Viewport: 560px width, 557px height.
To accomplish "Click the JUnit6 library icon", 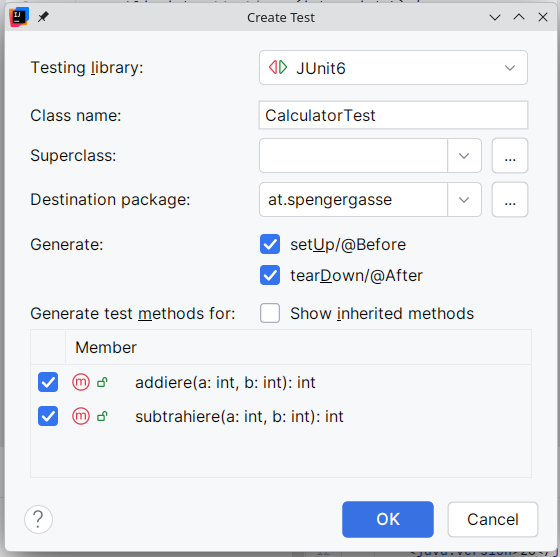I will pyautogui.click(x=278, y=67).
